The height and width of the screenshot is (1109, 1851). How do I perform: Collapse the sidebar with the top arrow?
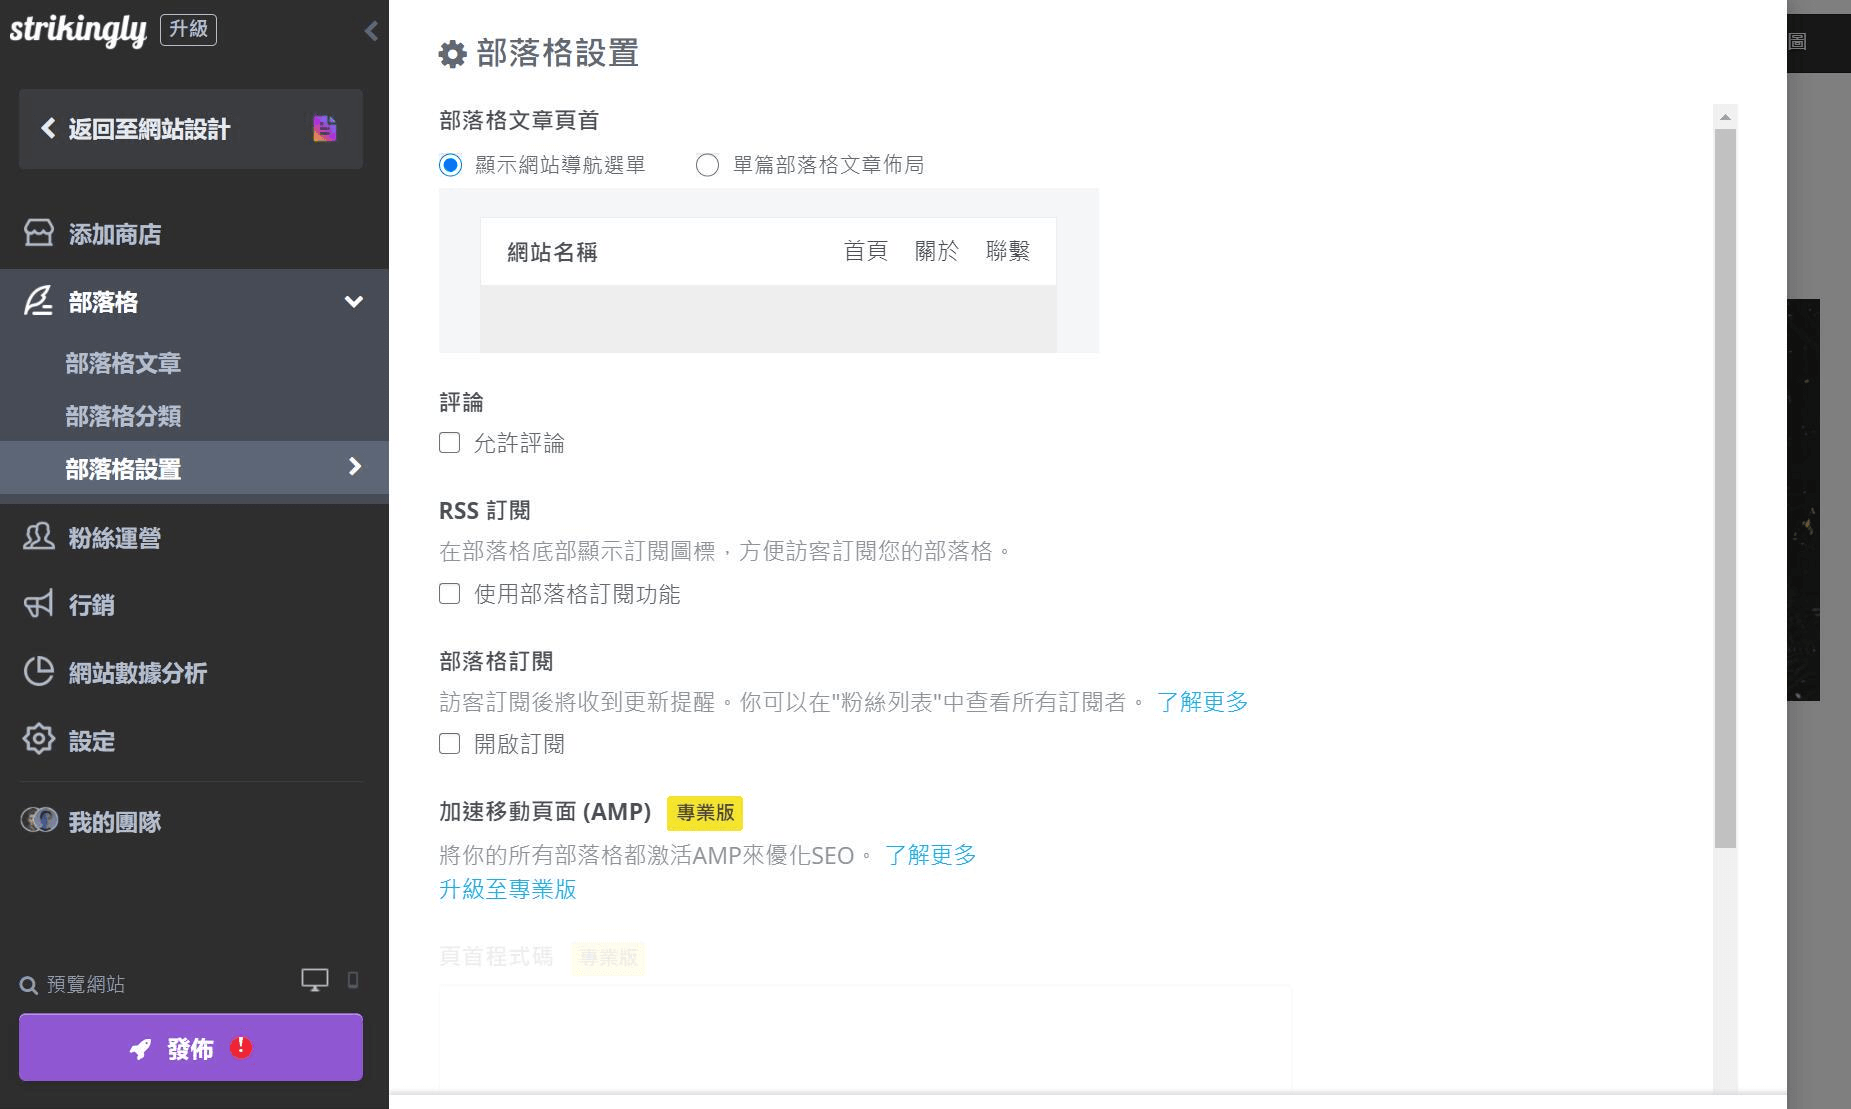coord(371,30)
